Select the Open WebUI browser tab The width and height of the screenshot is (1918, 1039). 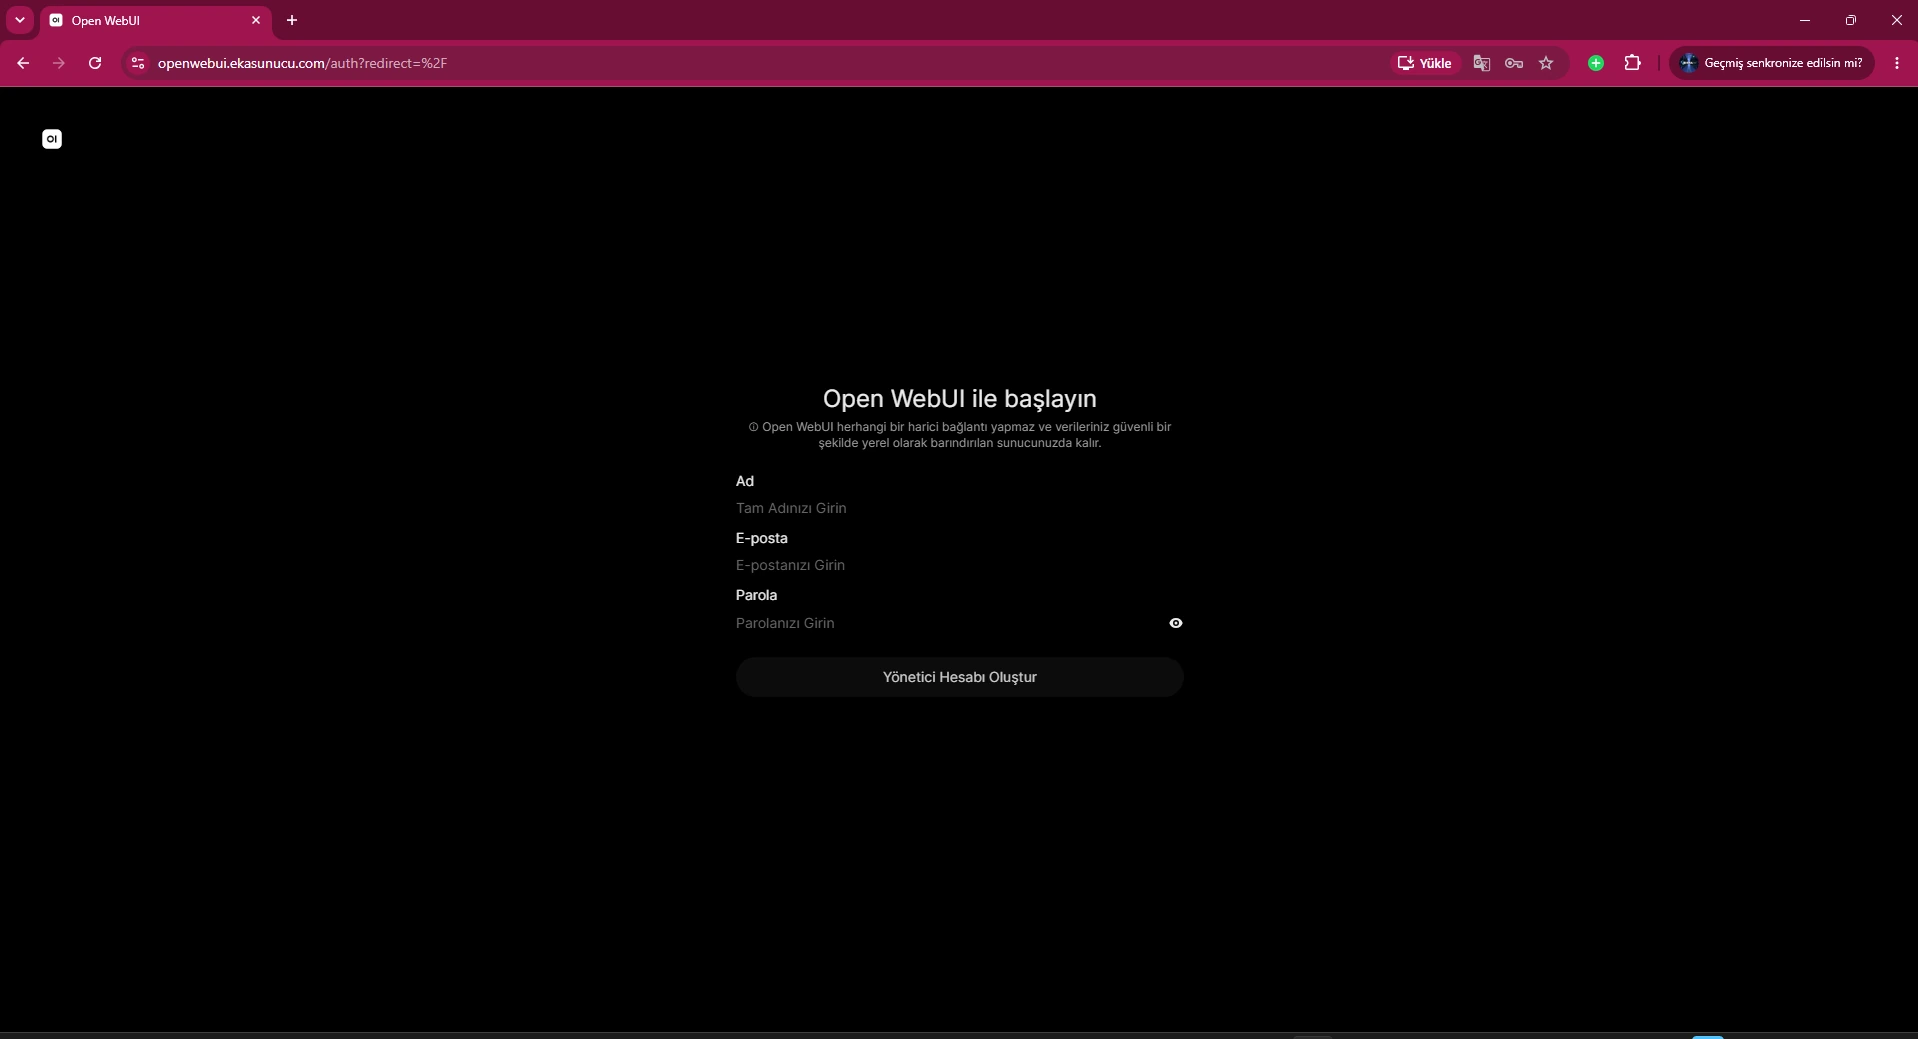tap(155, 20)
